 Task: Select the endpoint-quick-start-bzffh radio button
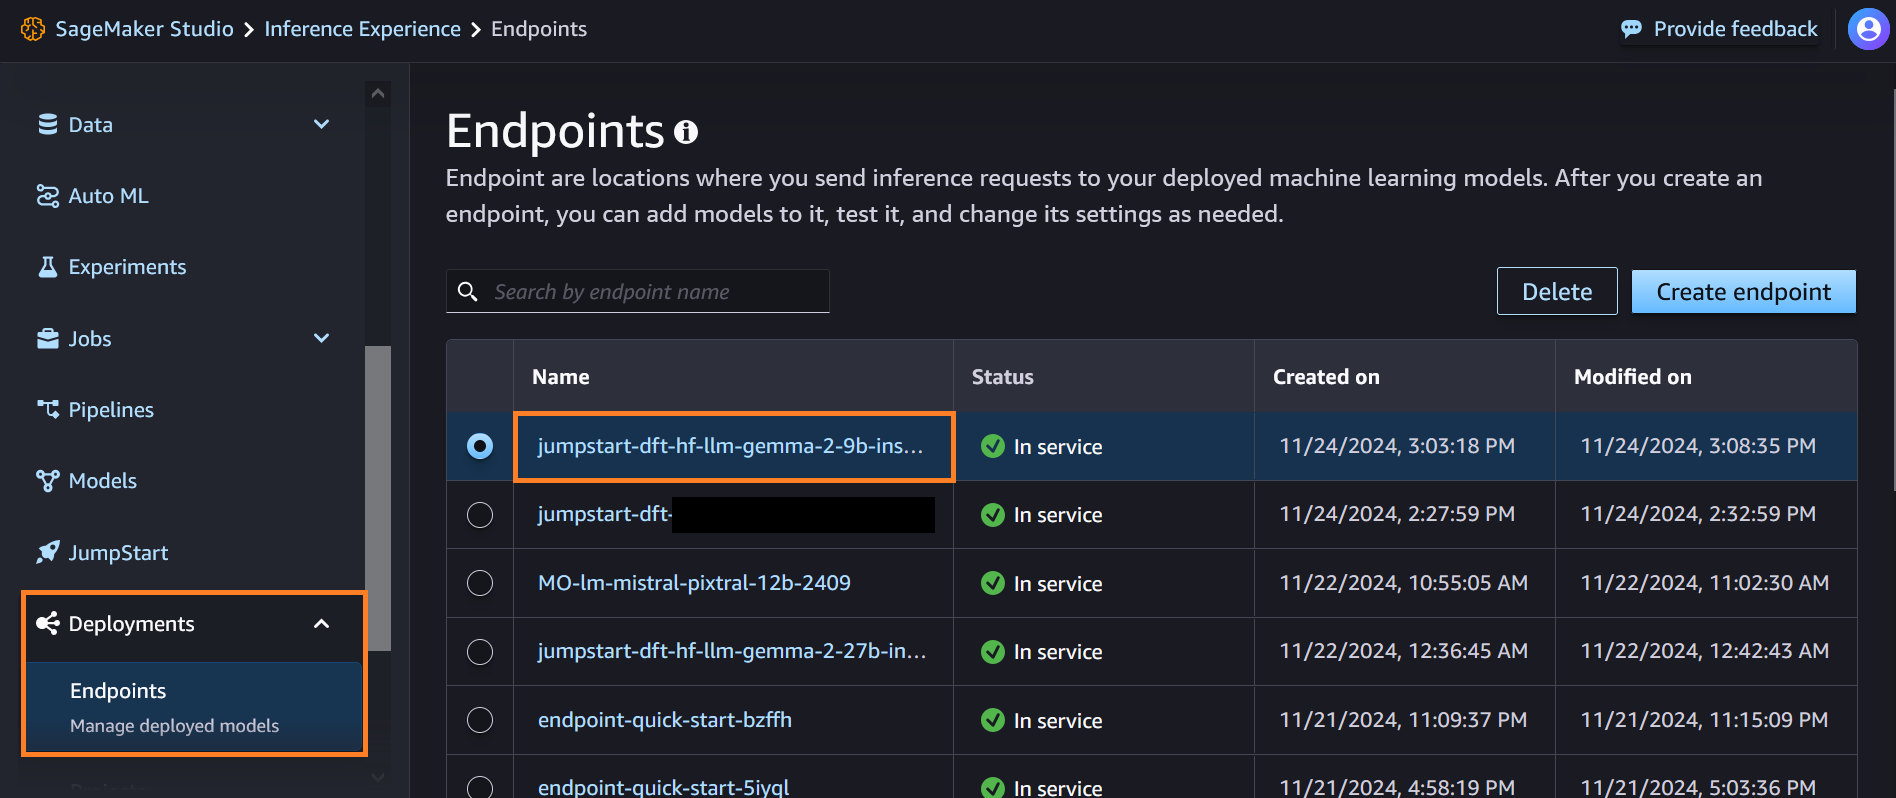[480, 720]
